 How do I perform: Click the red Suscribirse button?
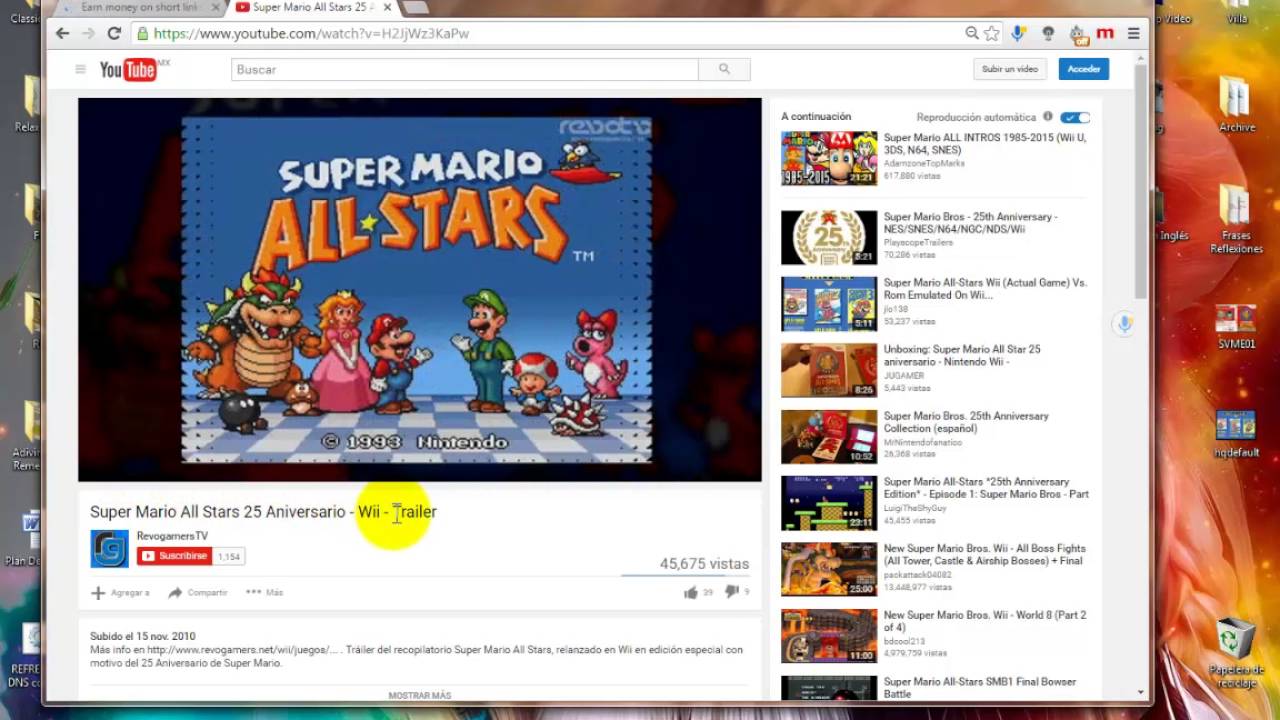click(175, 556)
